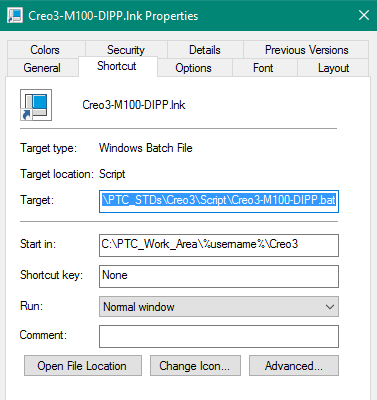Click the 'Shortcut key:' label
Image resolution: width=377 pixels, height=400 pixels.
pos(51,275)
